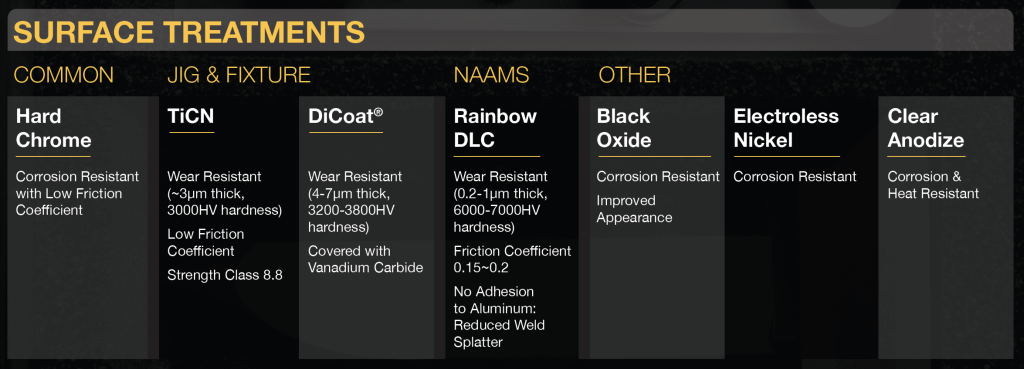Select the COMMON category label

tap(63, 75)
